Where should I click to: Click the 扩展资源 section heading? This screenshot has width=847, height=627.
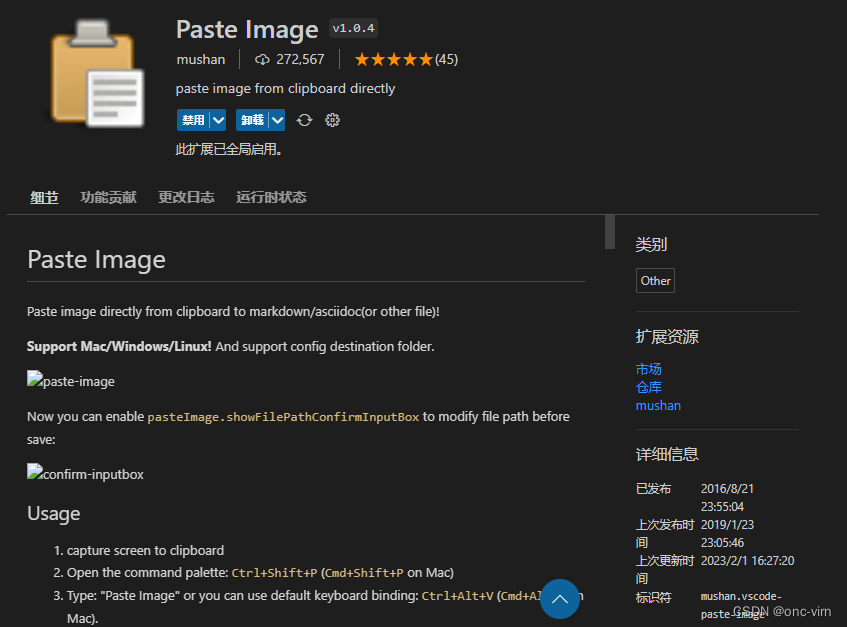pyautogui.click(x=667, y=337)
